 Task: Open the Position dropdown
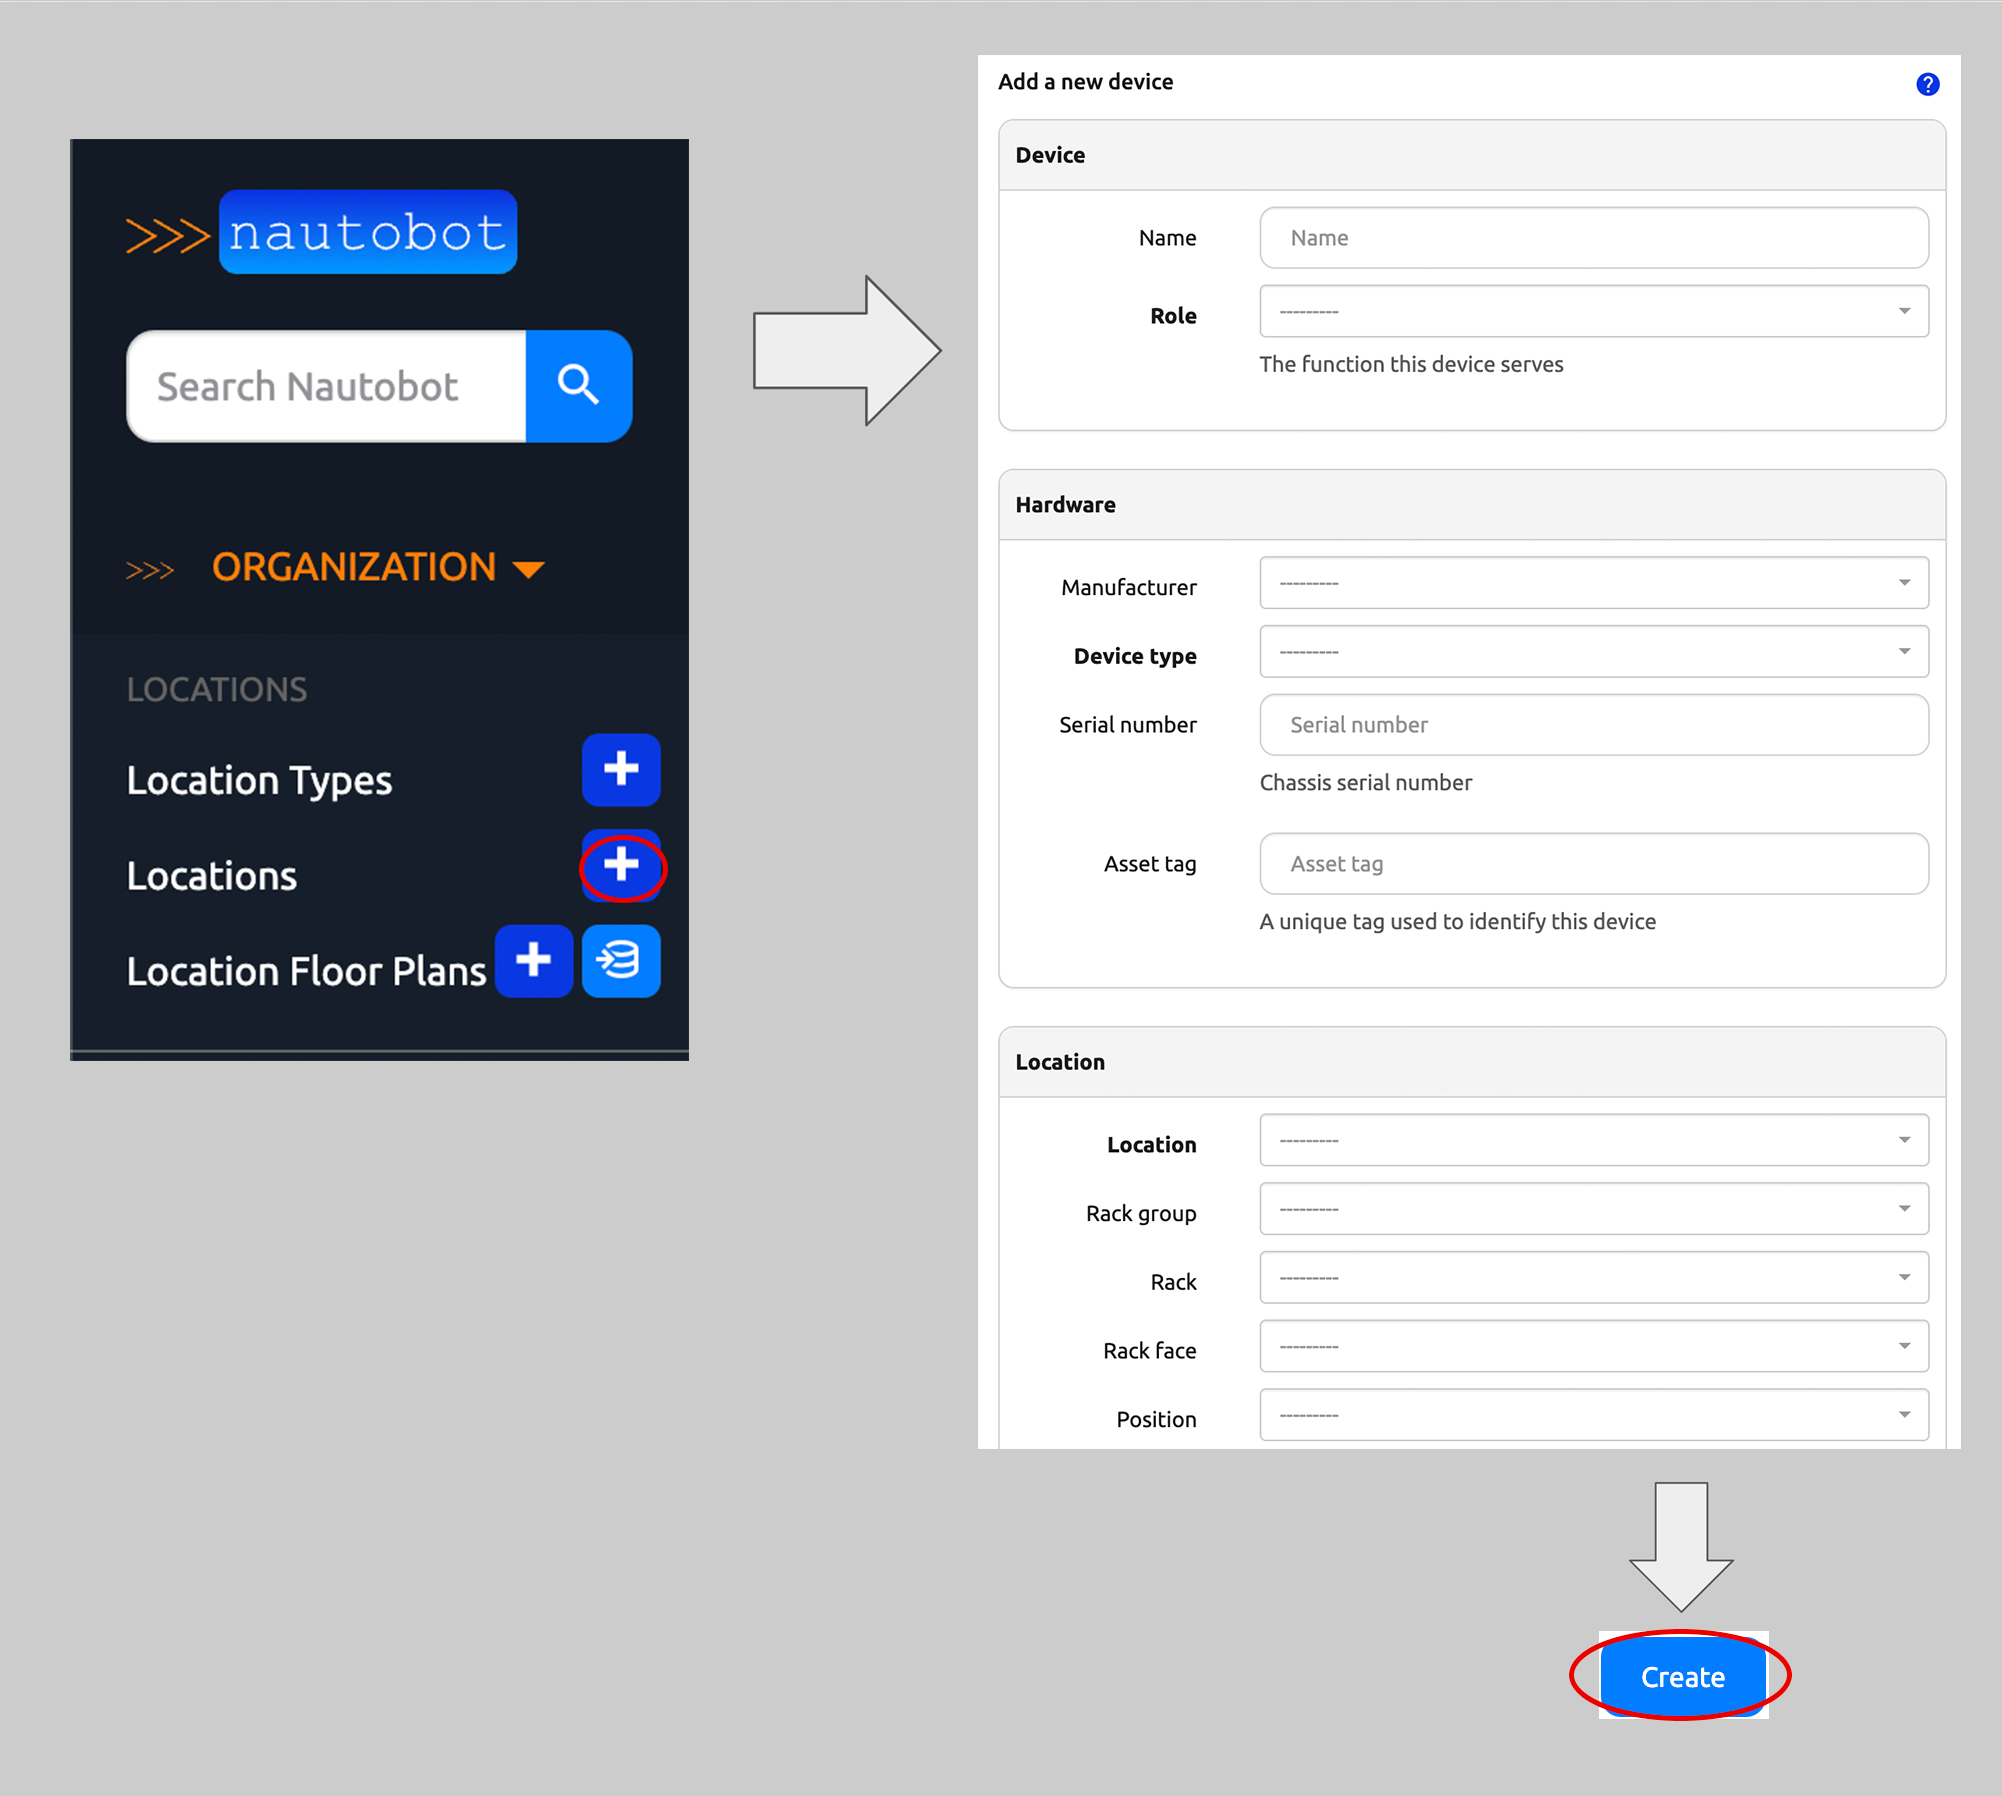(x=1593, y=1415)
